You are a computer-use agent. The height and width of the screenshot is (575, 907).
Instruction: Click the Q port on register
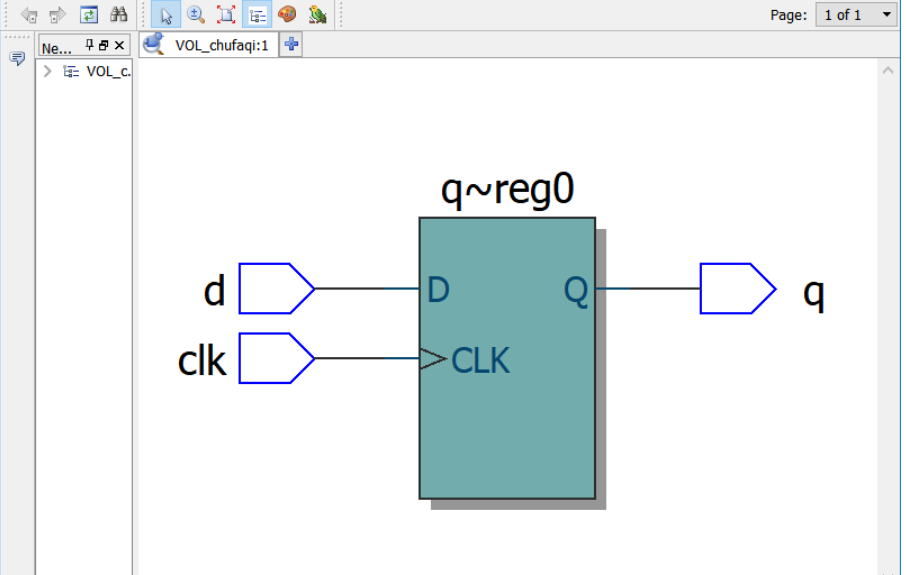(576, 290)
